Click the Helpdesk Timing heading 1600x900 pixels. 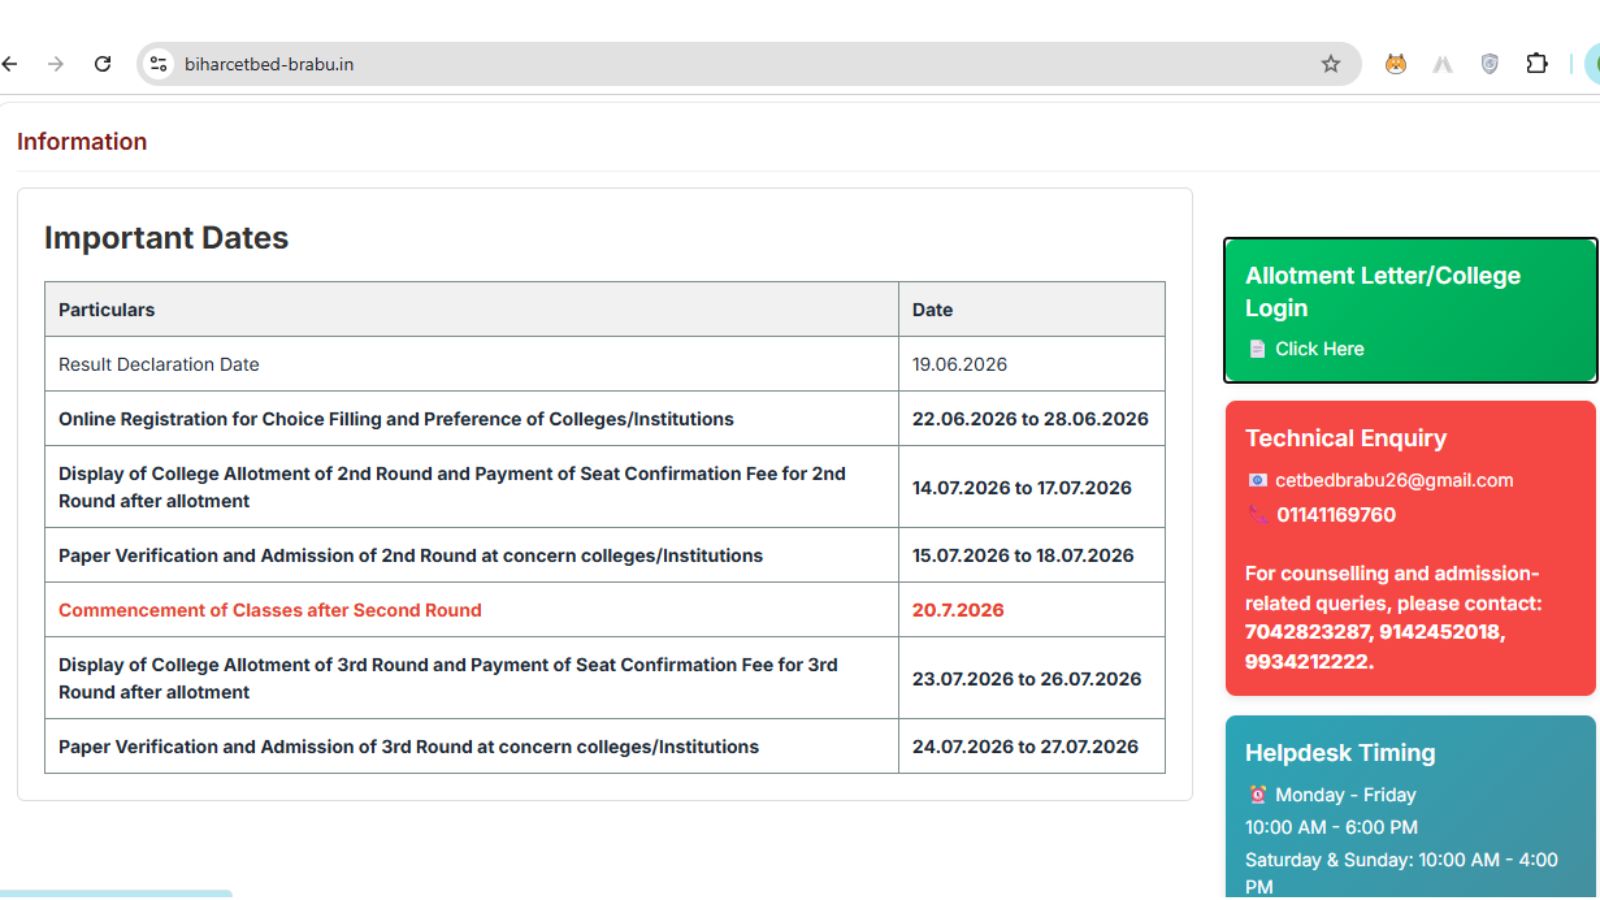1340,753
